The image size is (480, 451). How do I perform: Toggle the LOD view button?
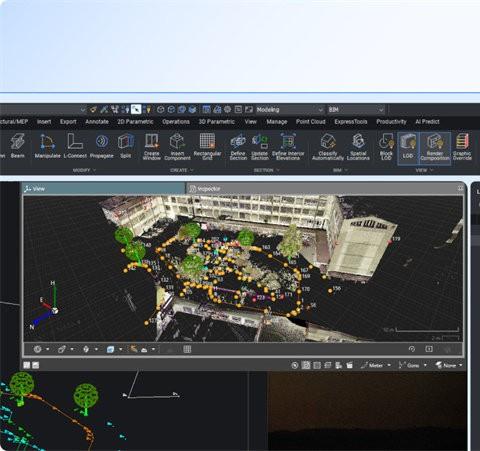(x=408, y=148)
